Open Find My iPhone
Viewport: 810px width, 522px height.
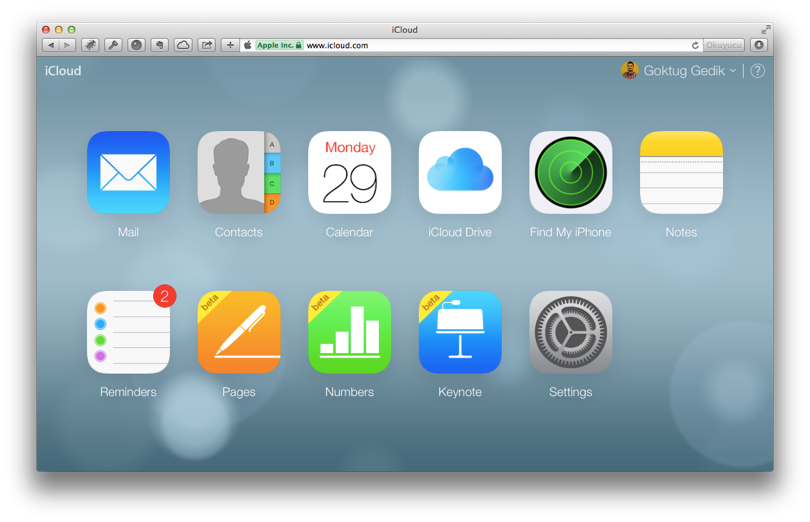[570, 172]
